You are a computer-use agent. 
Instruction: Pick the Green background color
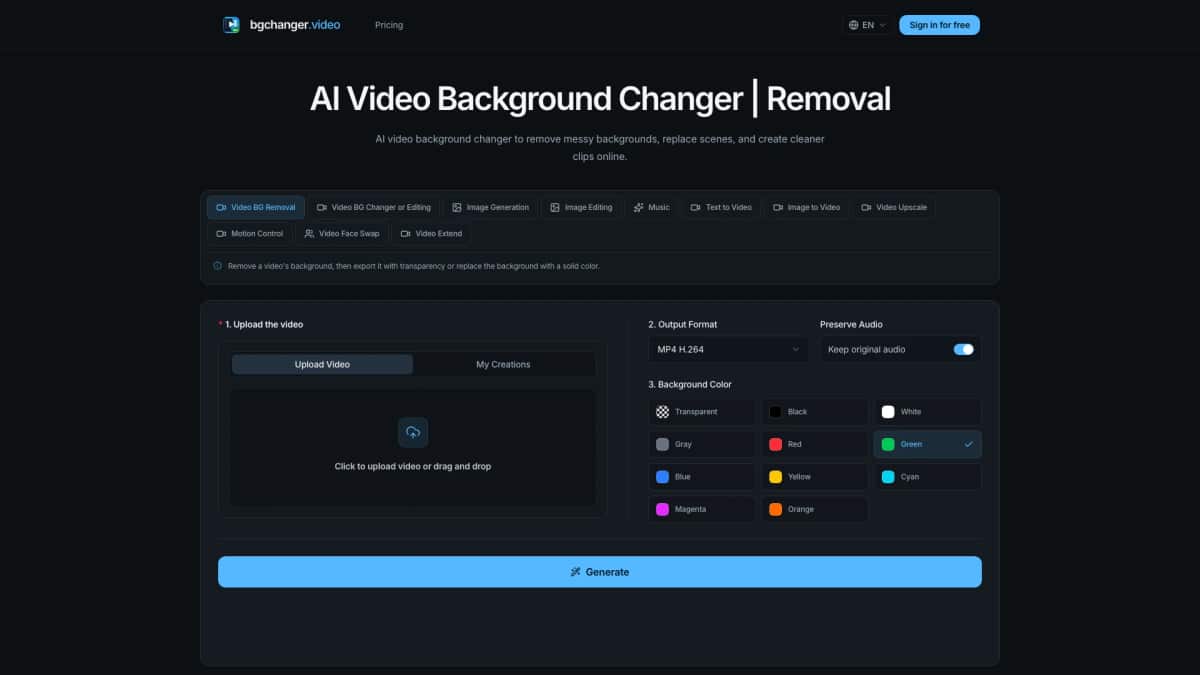928,444
